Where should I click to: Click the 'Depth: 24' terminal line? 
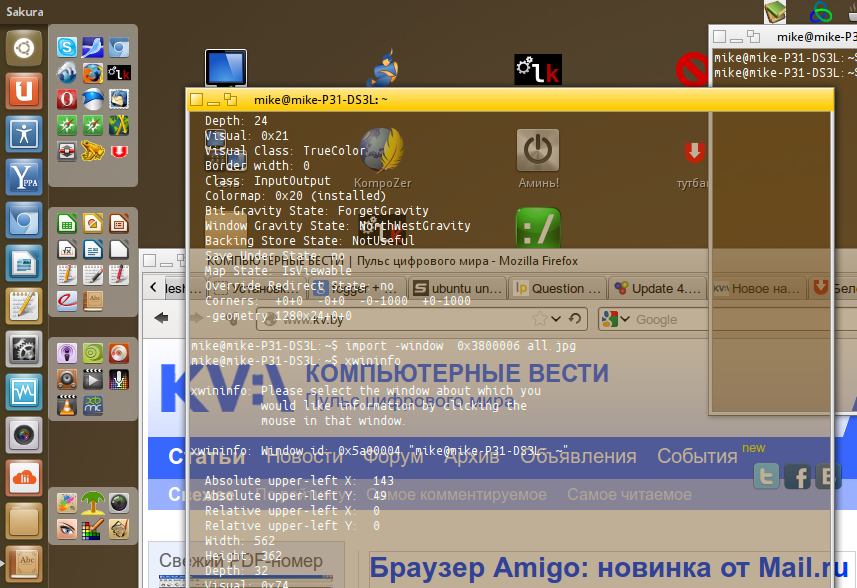pos(236,120)
